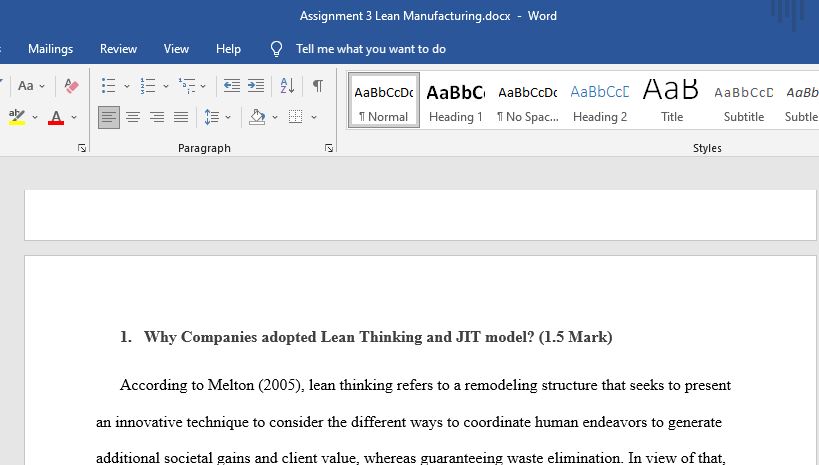This screenshot has height=465, width=819.
Task: Expand the borders dropdown arrow
Action: 314,117
